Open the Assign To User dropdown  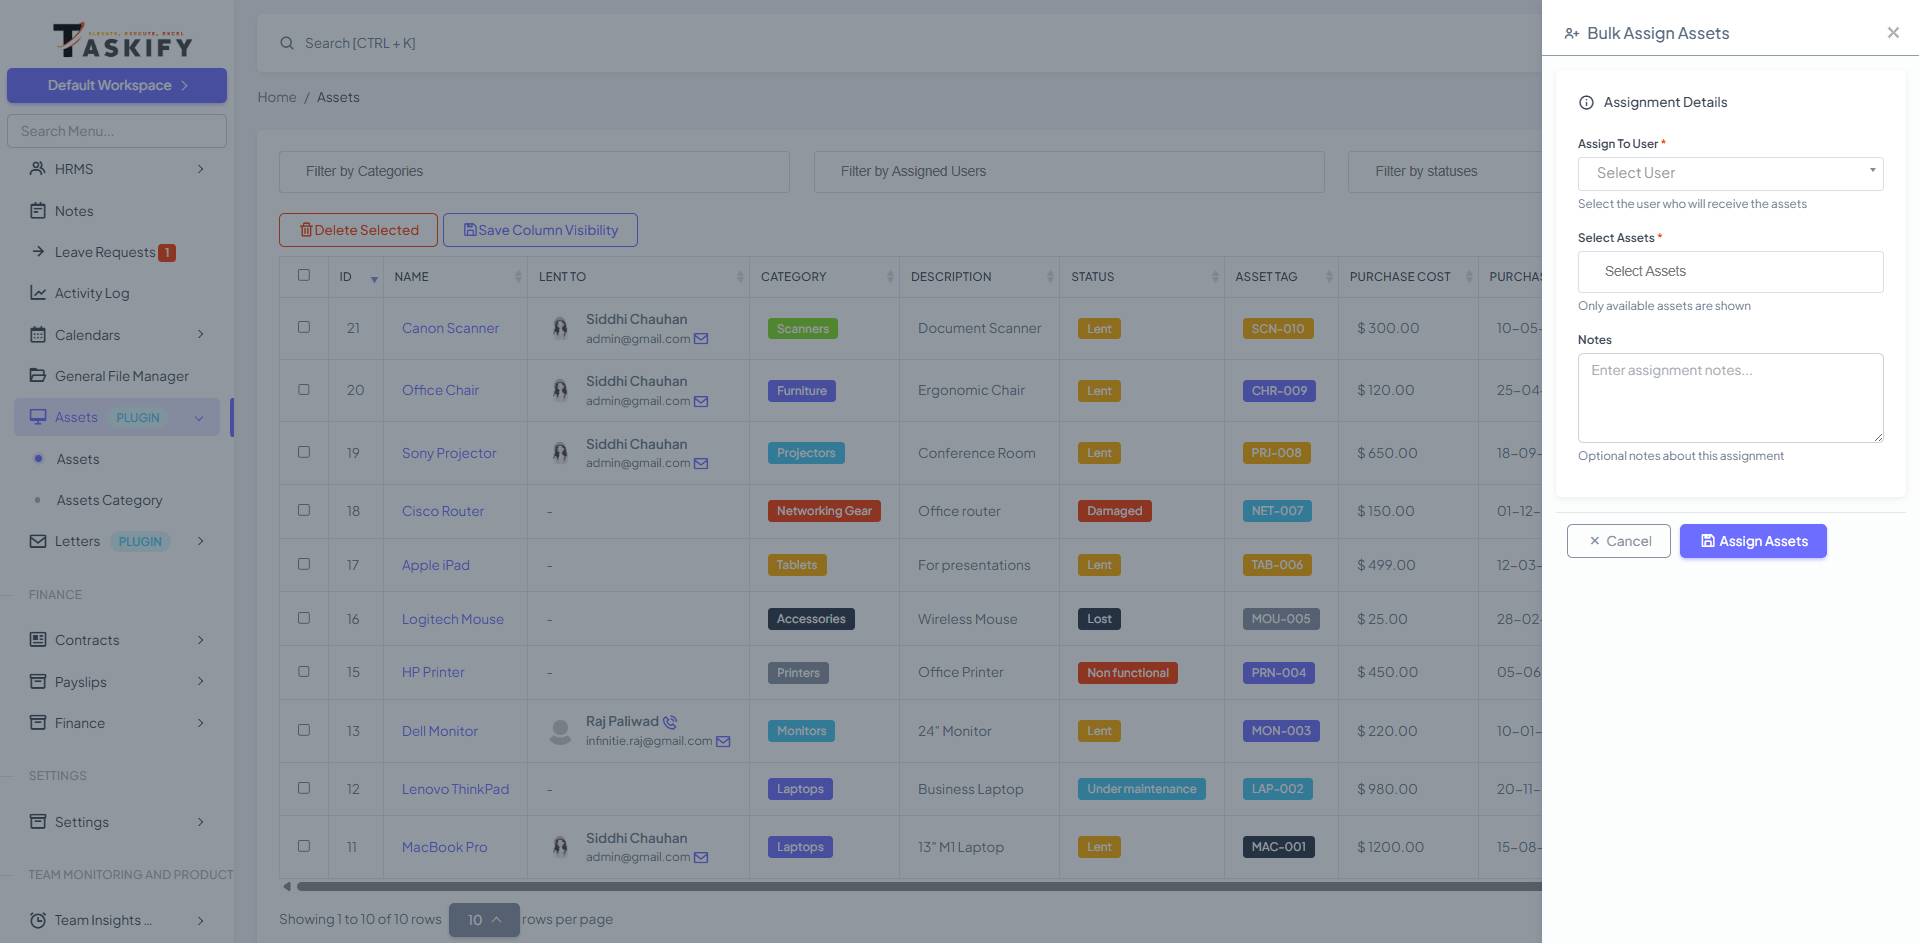tap(1730, 174)
